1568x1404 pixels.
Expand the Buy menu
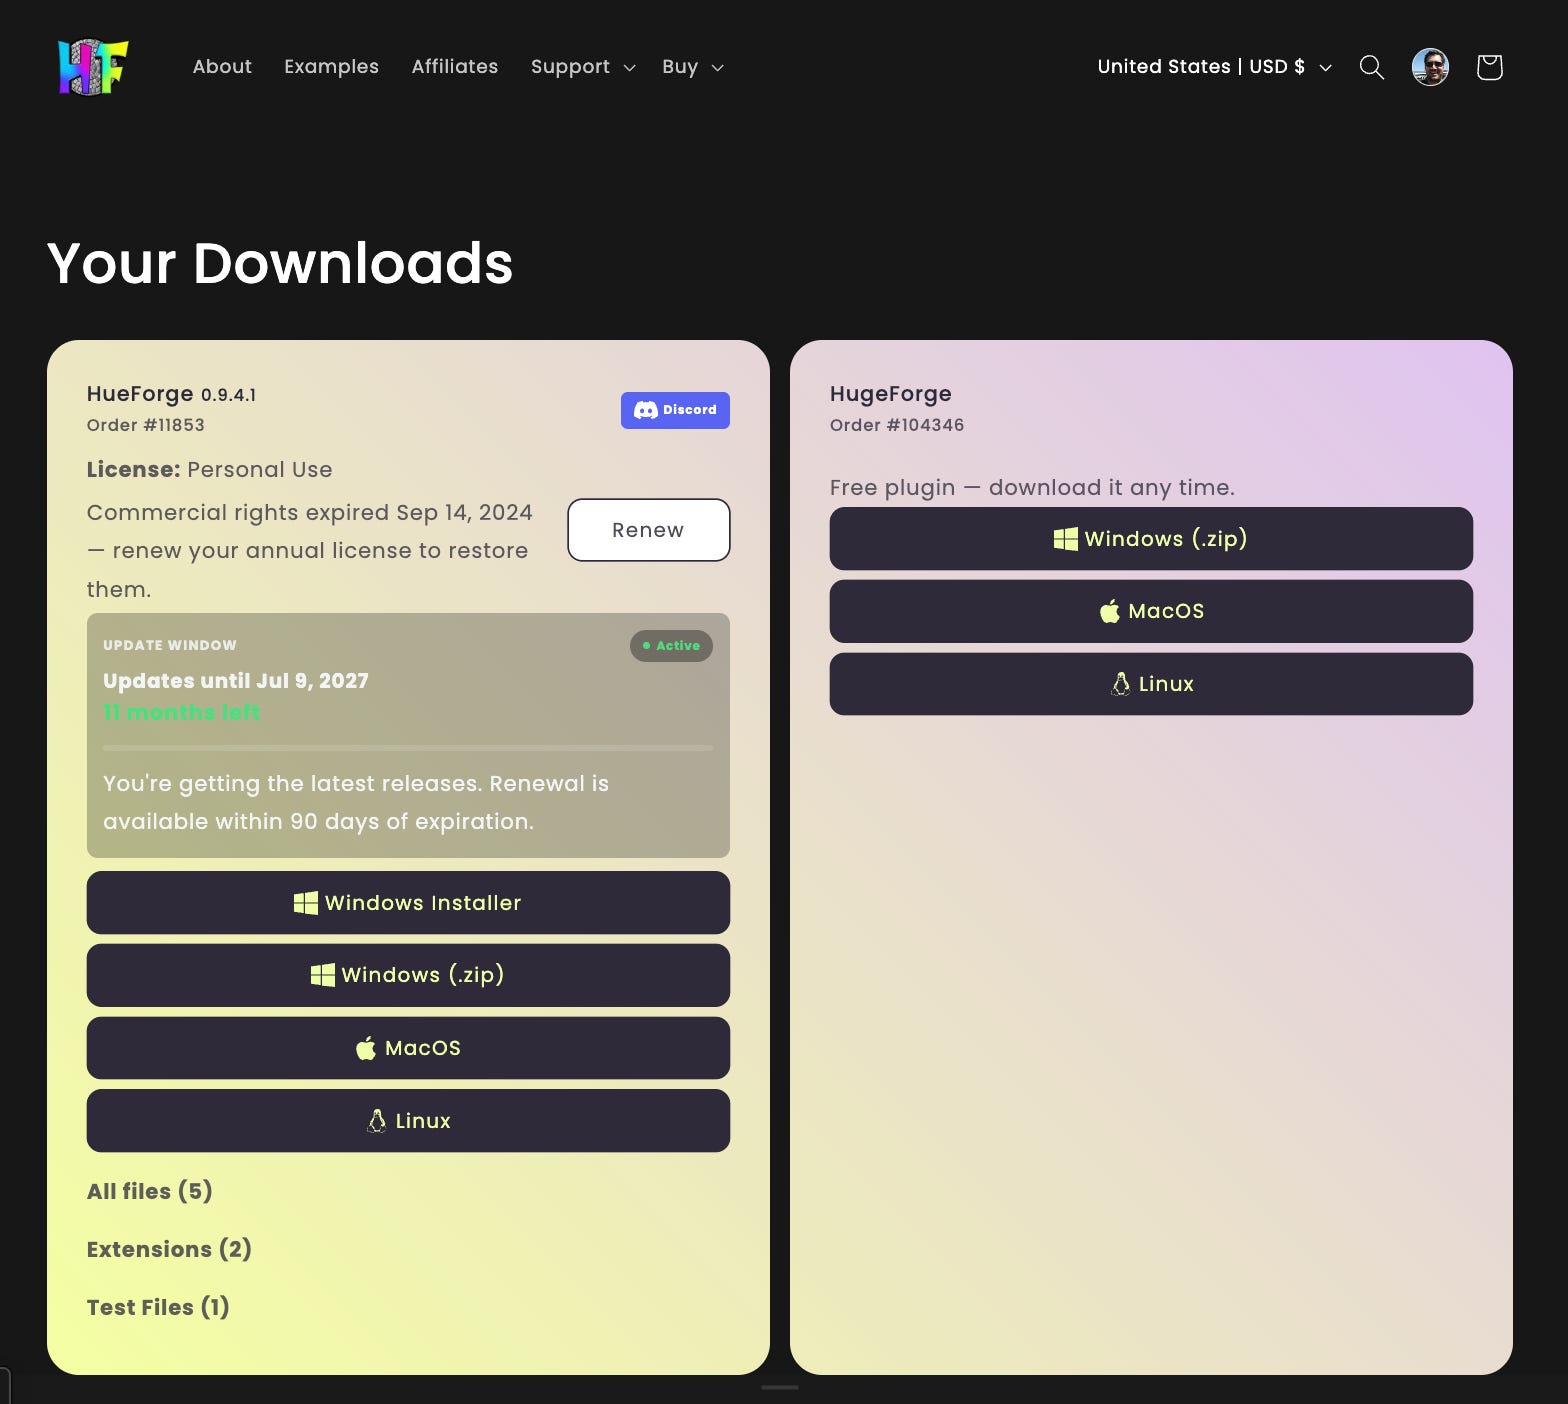pyautogui.click(x=693, y=67)
